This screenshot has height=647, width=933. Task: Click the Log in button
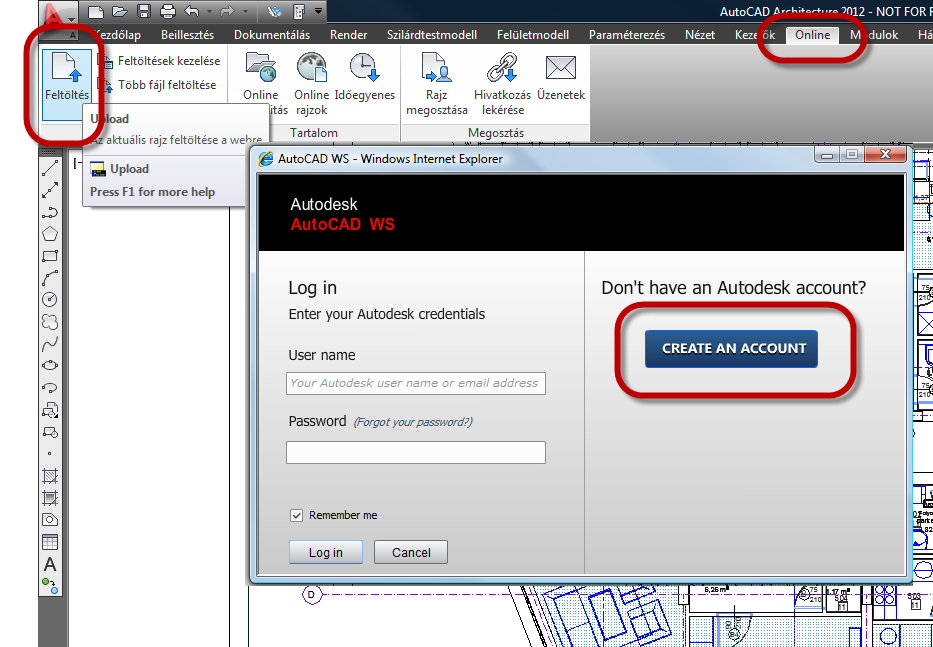325,552
